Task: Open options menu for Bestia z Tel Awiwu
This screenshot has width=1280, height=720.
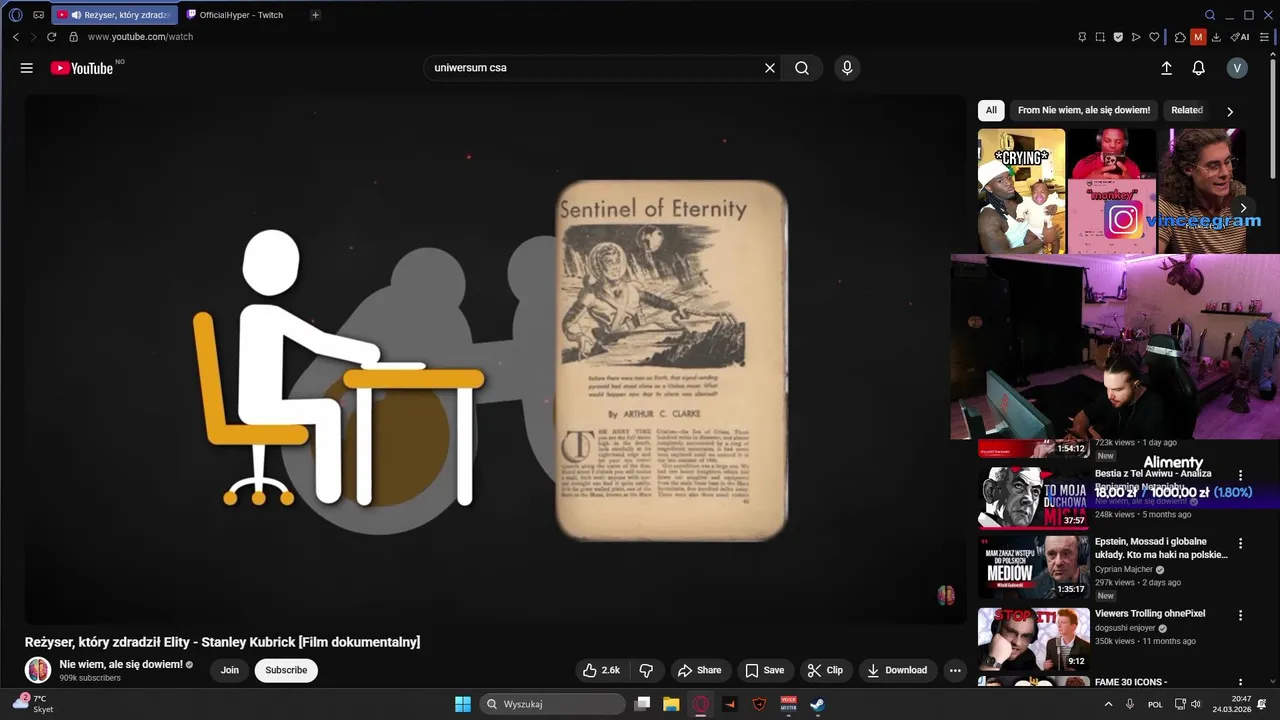Action: pyautogui.click(x=1241, y=476)
